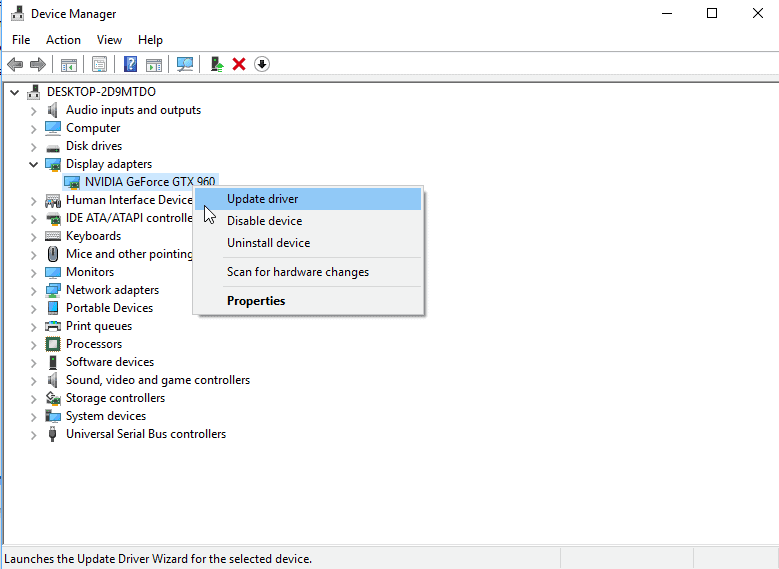Choose Uninstall device in context menu
This screenshot has height=569, width=779.
pos(308,243)
